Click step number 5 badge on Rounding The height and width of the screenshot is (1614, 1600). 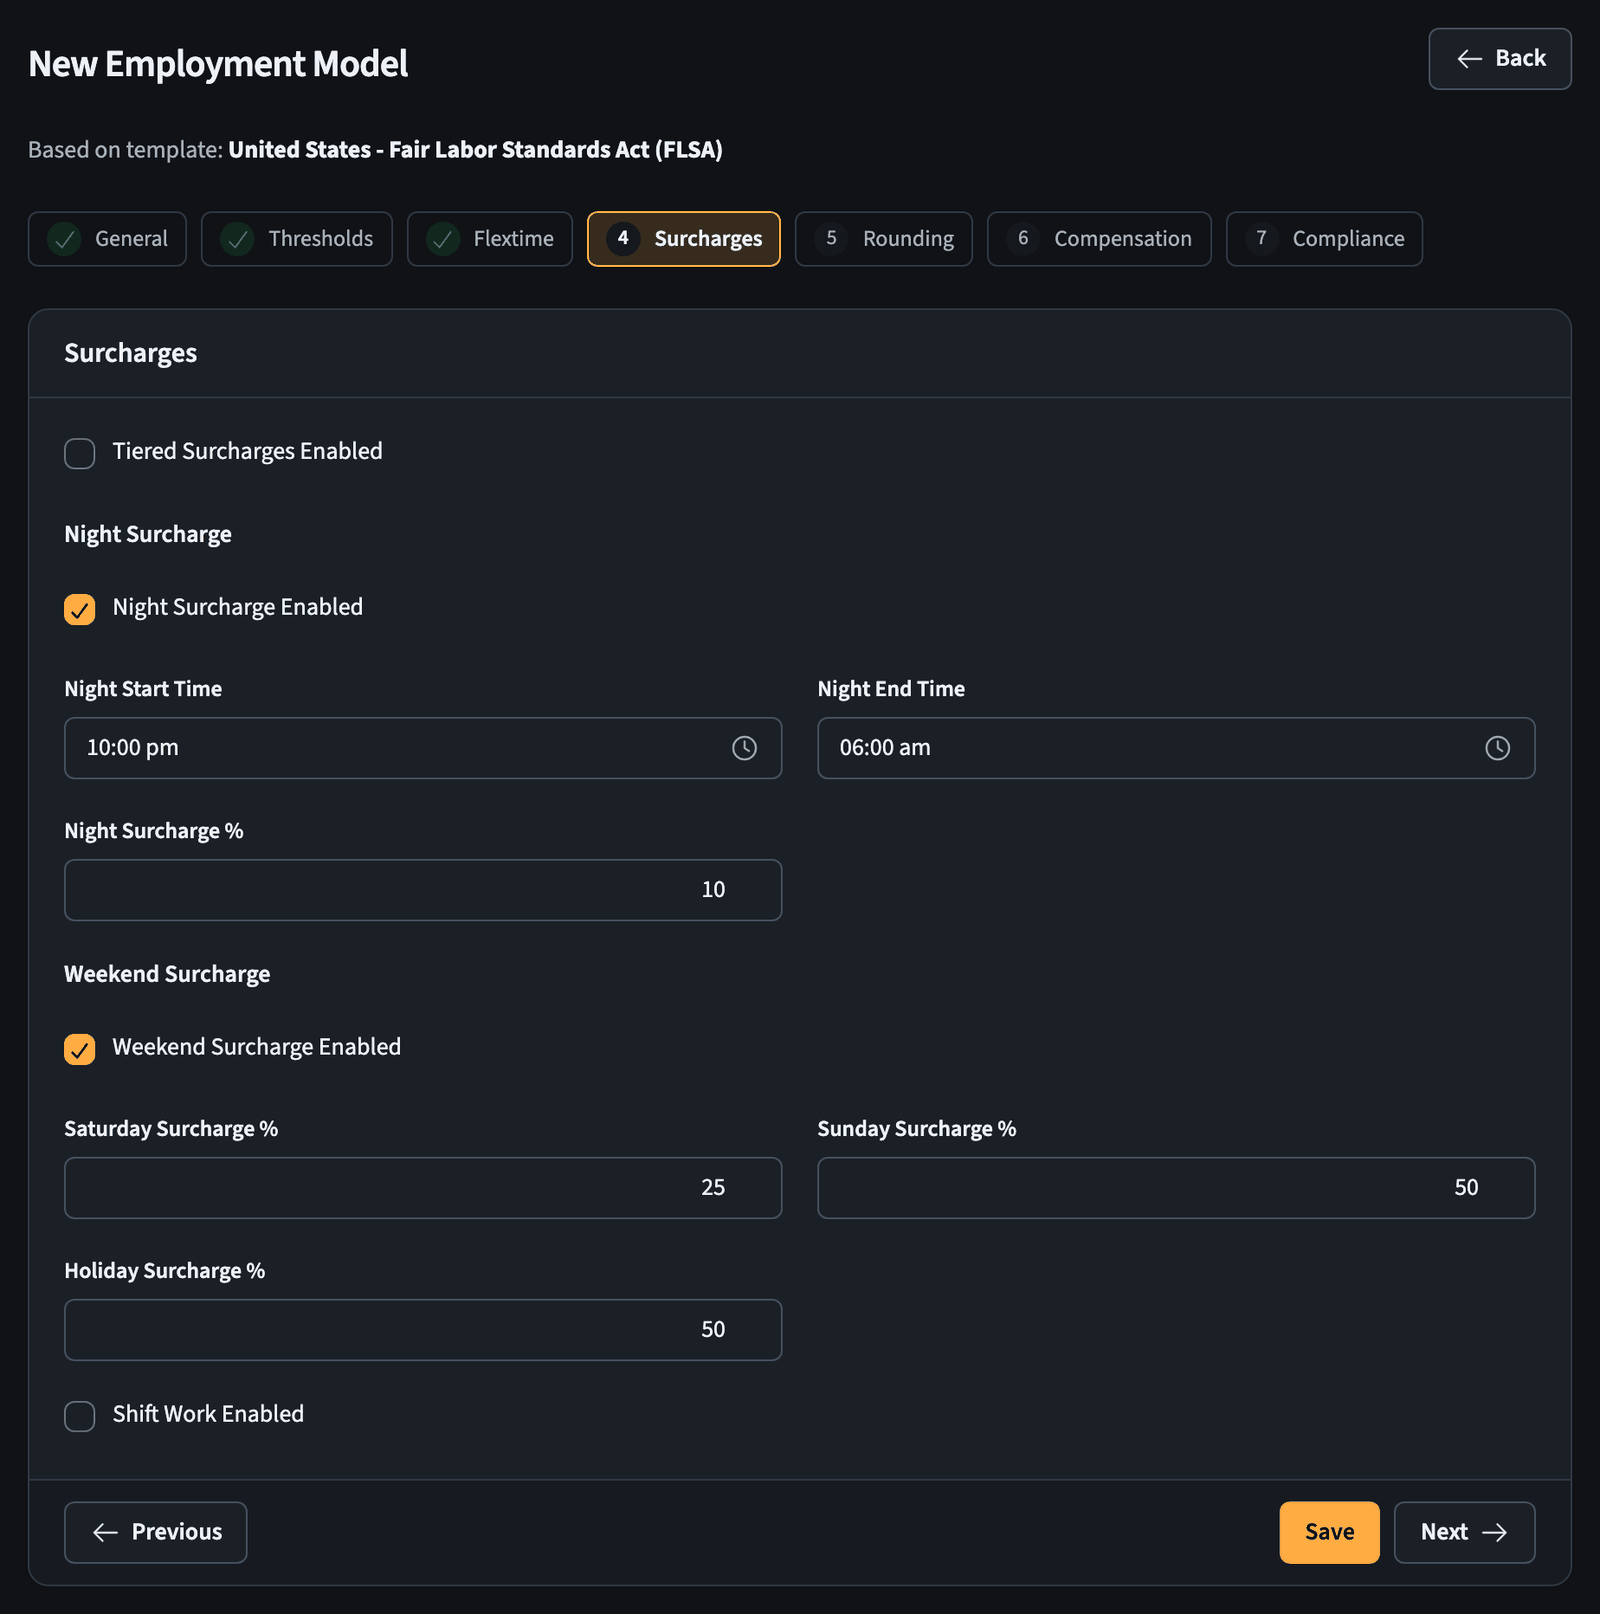(x=831, y=238)
